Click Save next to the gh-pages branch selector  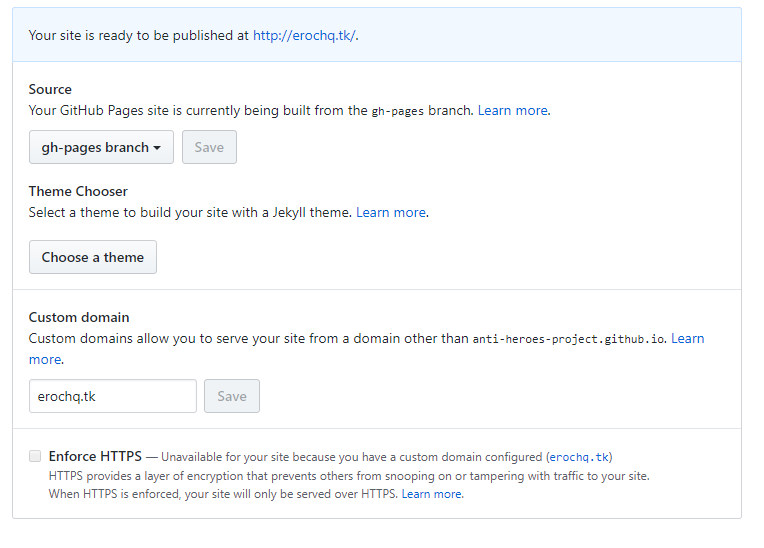point(210,147)
